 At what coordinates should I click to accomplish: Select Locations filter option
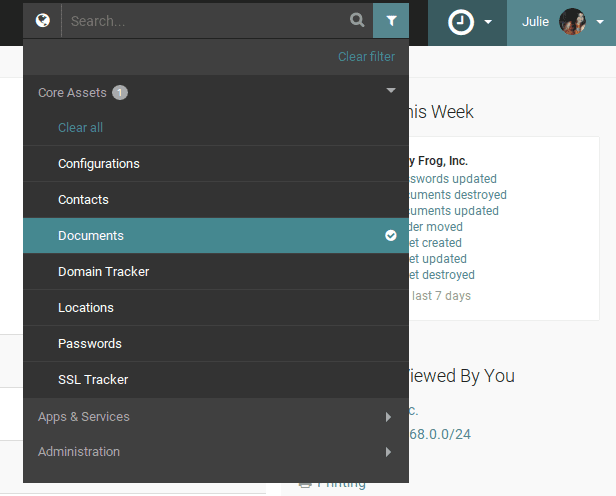86,308
